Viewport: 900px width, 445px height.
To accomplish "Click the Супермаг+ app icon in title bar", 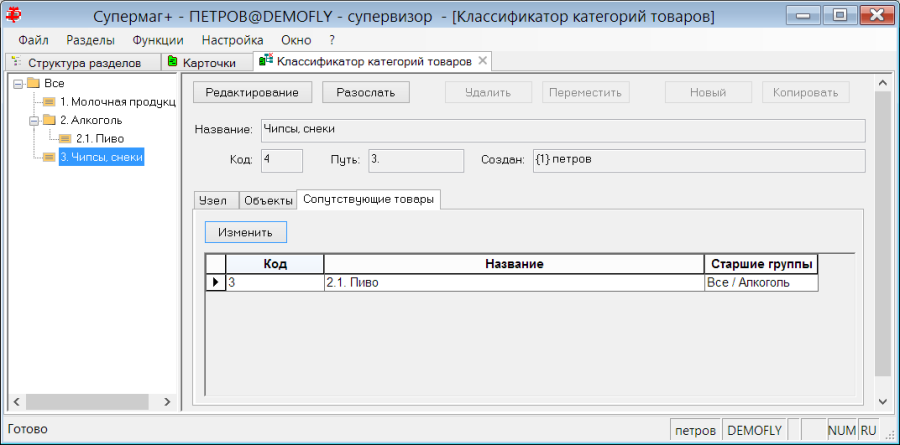I will click(x=13, y=17).
